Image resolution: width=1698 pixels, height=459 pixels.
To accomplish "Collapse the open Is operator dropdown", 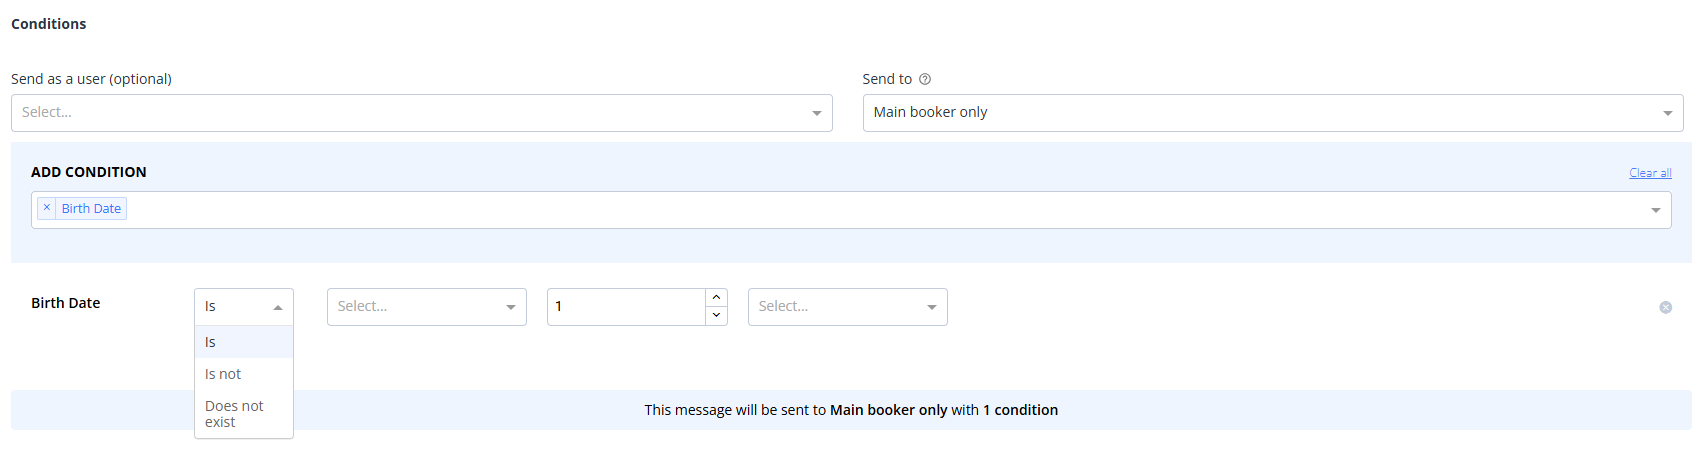I will coord(243,307).
